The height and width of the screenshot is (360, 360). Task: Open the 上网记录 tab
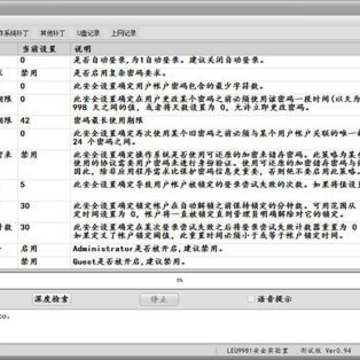tap(124, 33)
